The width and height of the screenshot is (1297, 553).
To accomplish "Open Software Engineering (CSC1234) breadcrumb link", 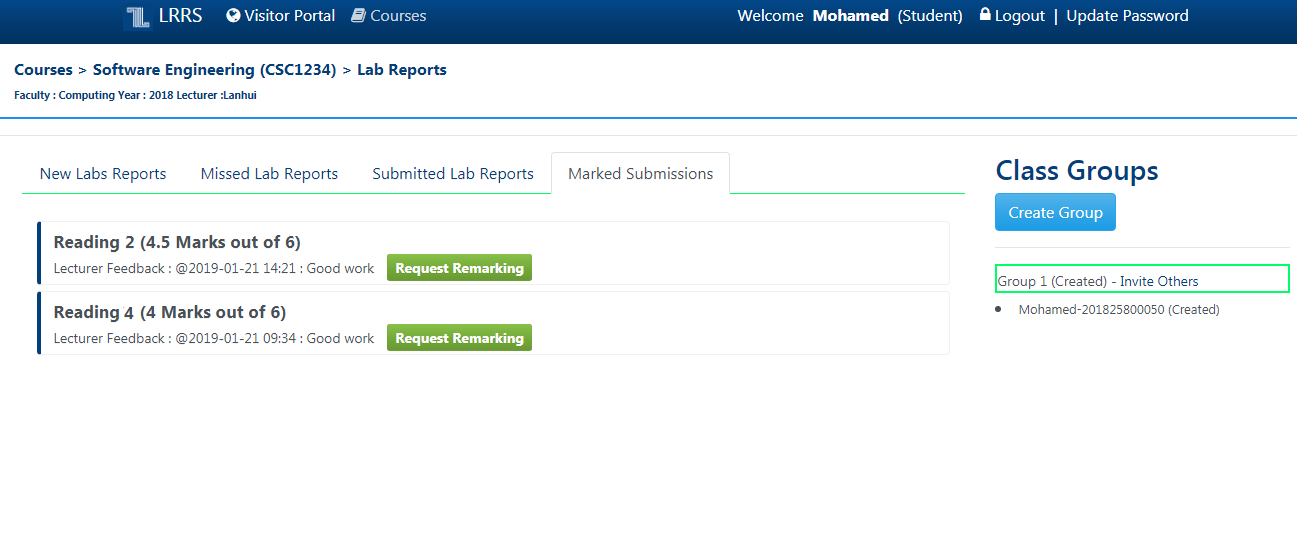I will (214, 70).
